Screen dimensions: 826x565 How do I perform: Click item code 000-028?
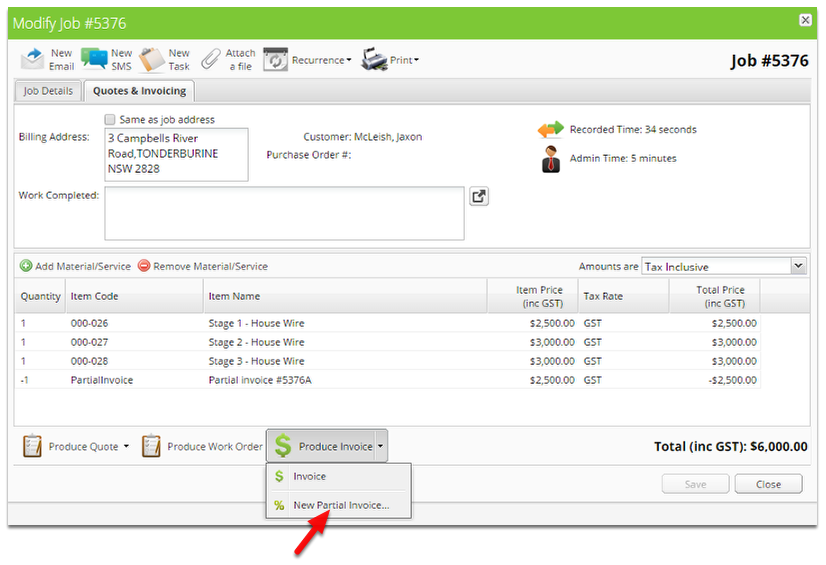(90, 361)
